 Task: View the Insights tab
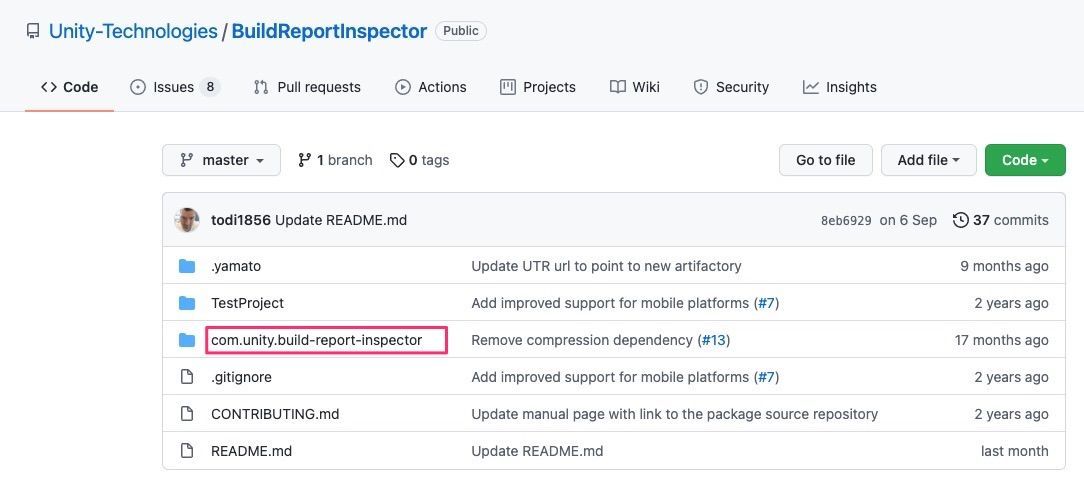839,87
